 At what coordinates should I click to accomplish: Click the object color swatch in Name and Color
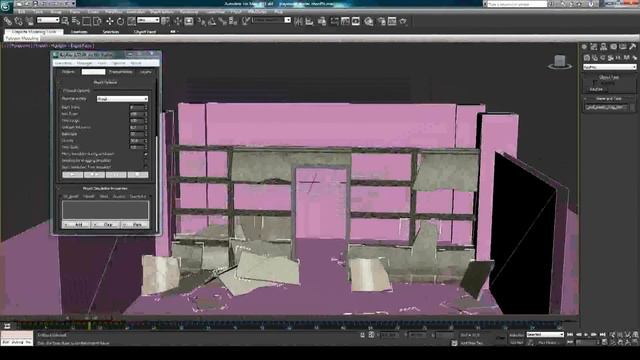pyautogui.click(x=632, y=107)
